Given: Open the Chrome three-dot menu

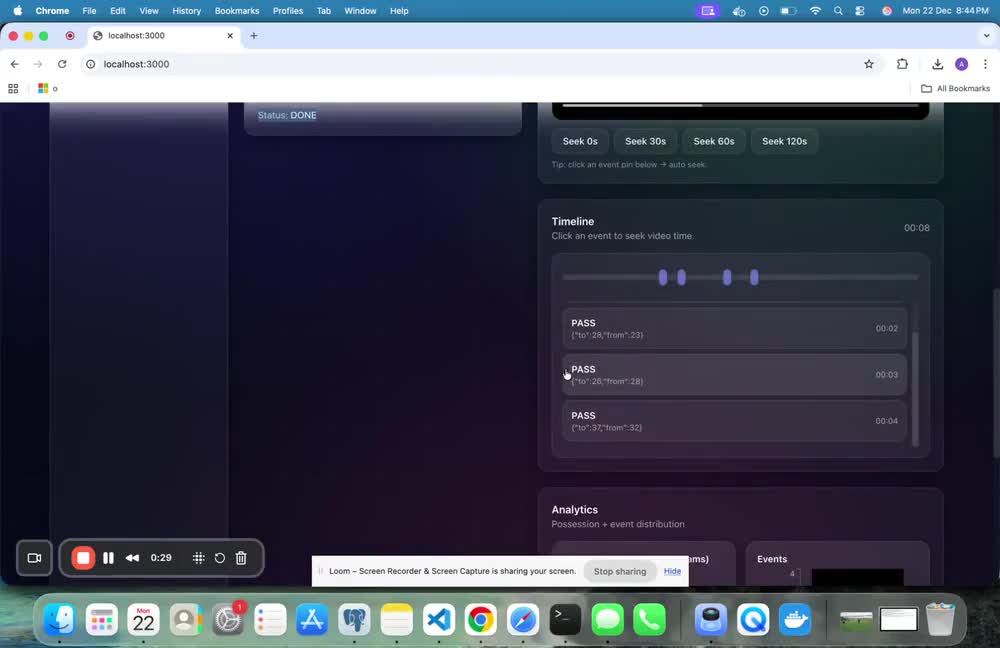Looking at the screenshot, I should tap(985, 64).
